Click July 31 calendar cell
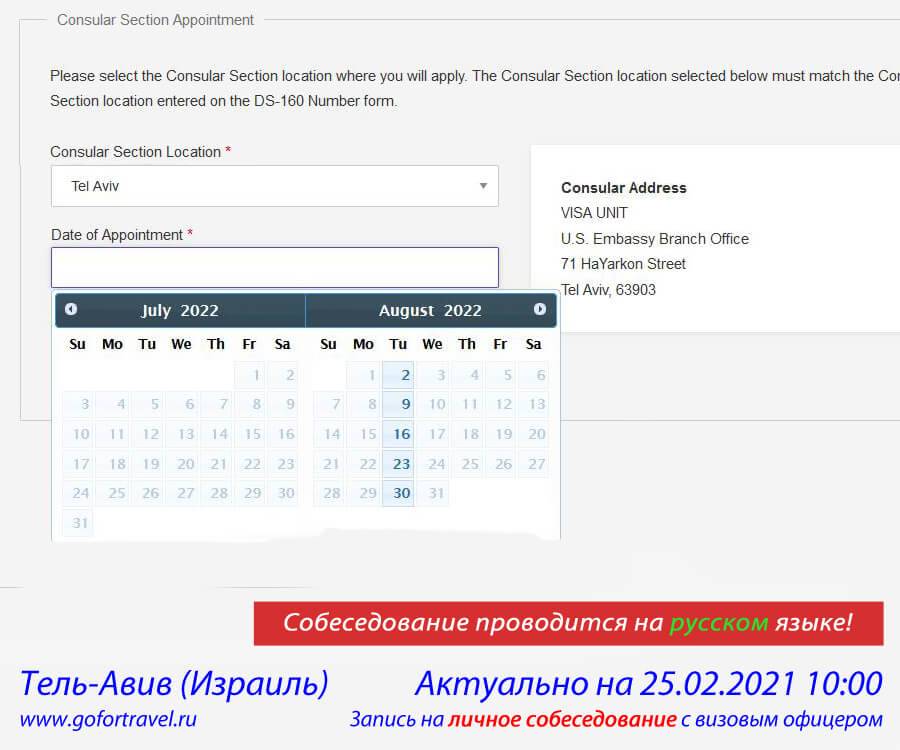Viewport: 900px width, 750px height. [79, 522]
